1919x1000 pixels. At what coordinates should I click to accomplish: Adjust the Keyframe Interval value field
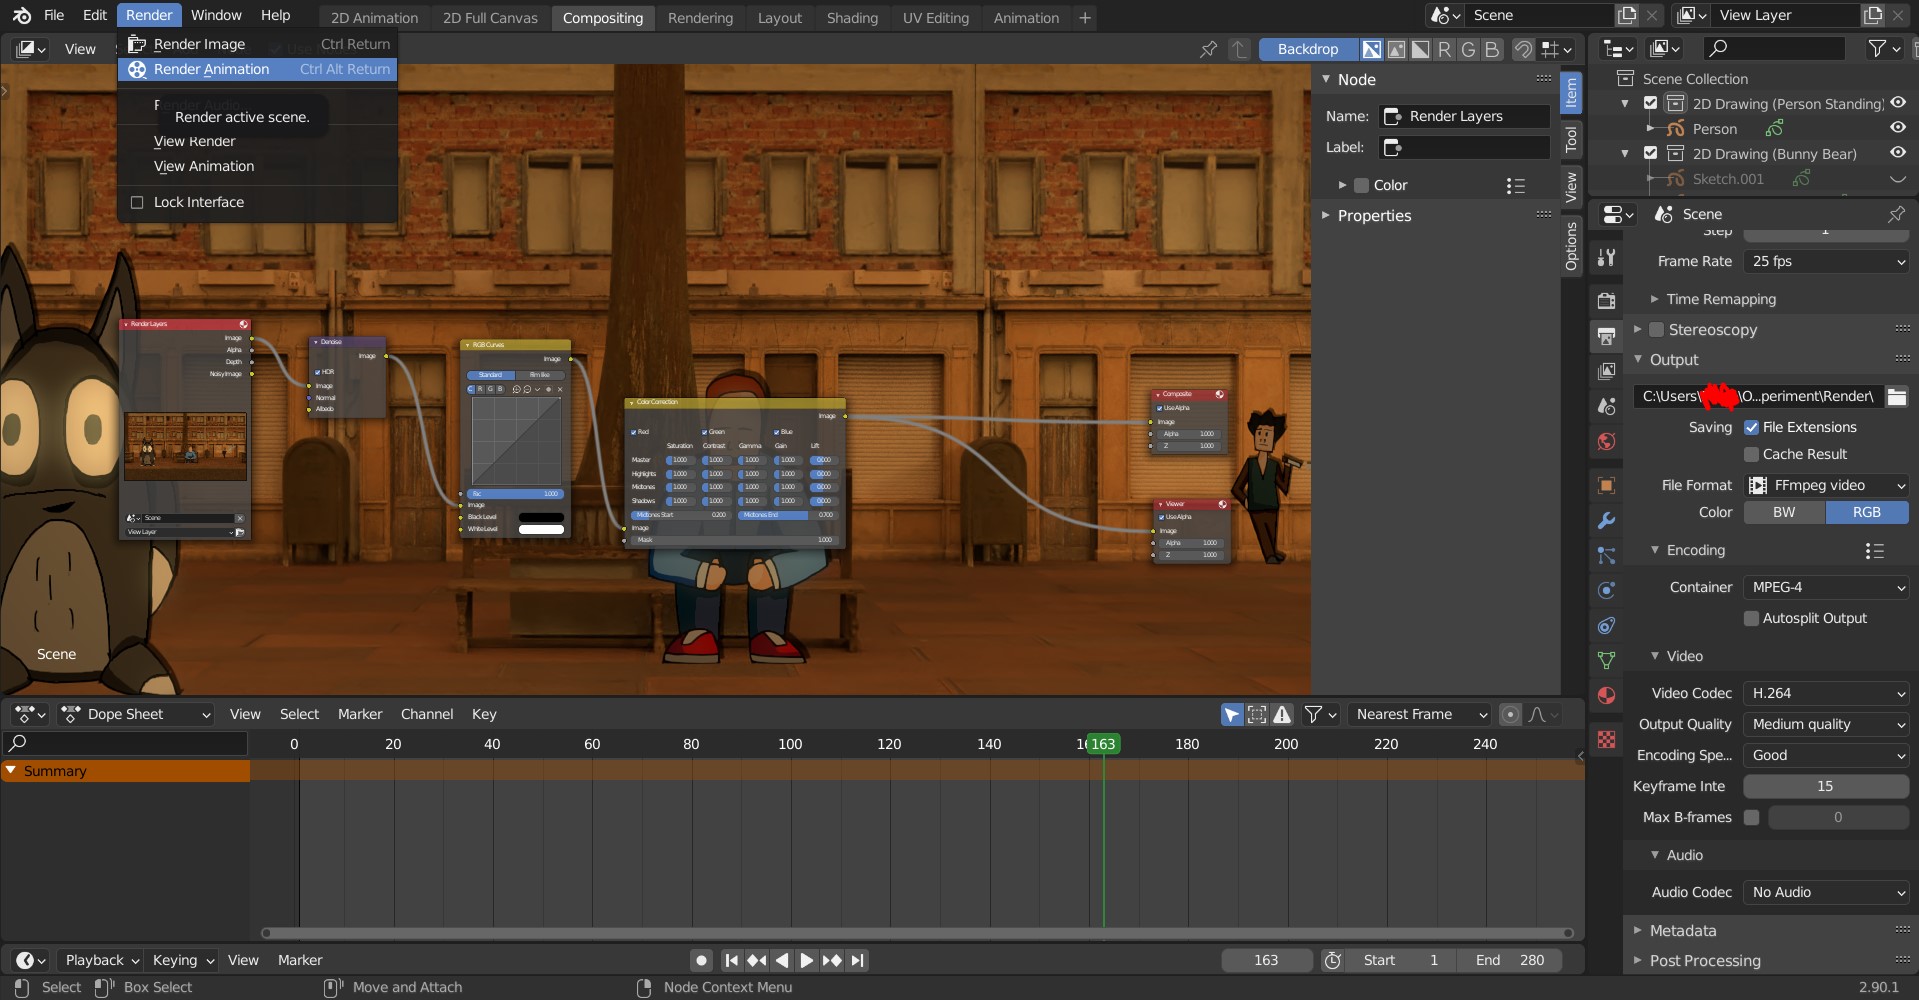click(x=1826, y=786)
